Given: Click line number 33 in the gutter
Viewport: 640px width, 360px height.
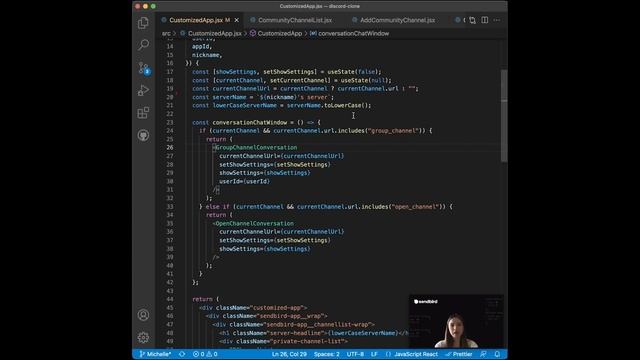Looking at the screenshot, I should coord(170,207).
